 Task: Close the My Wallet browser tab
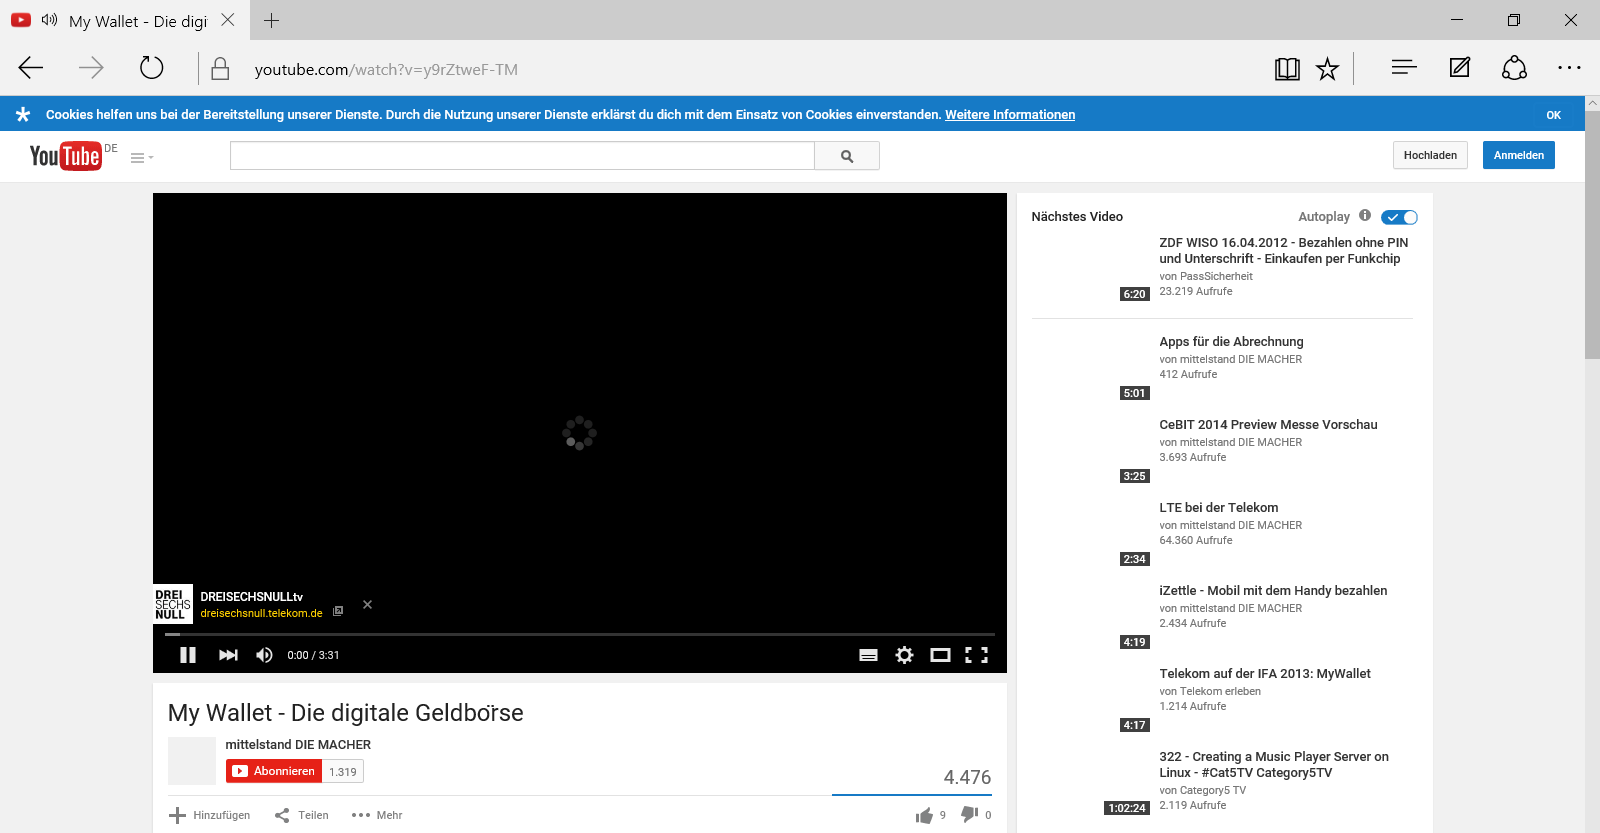click(228, 20)
